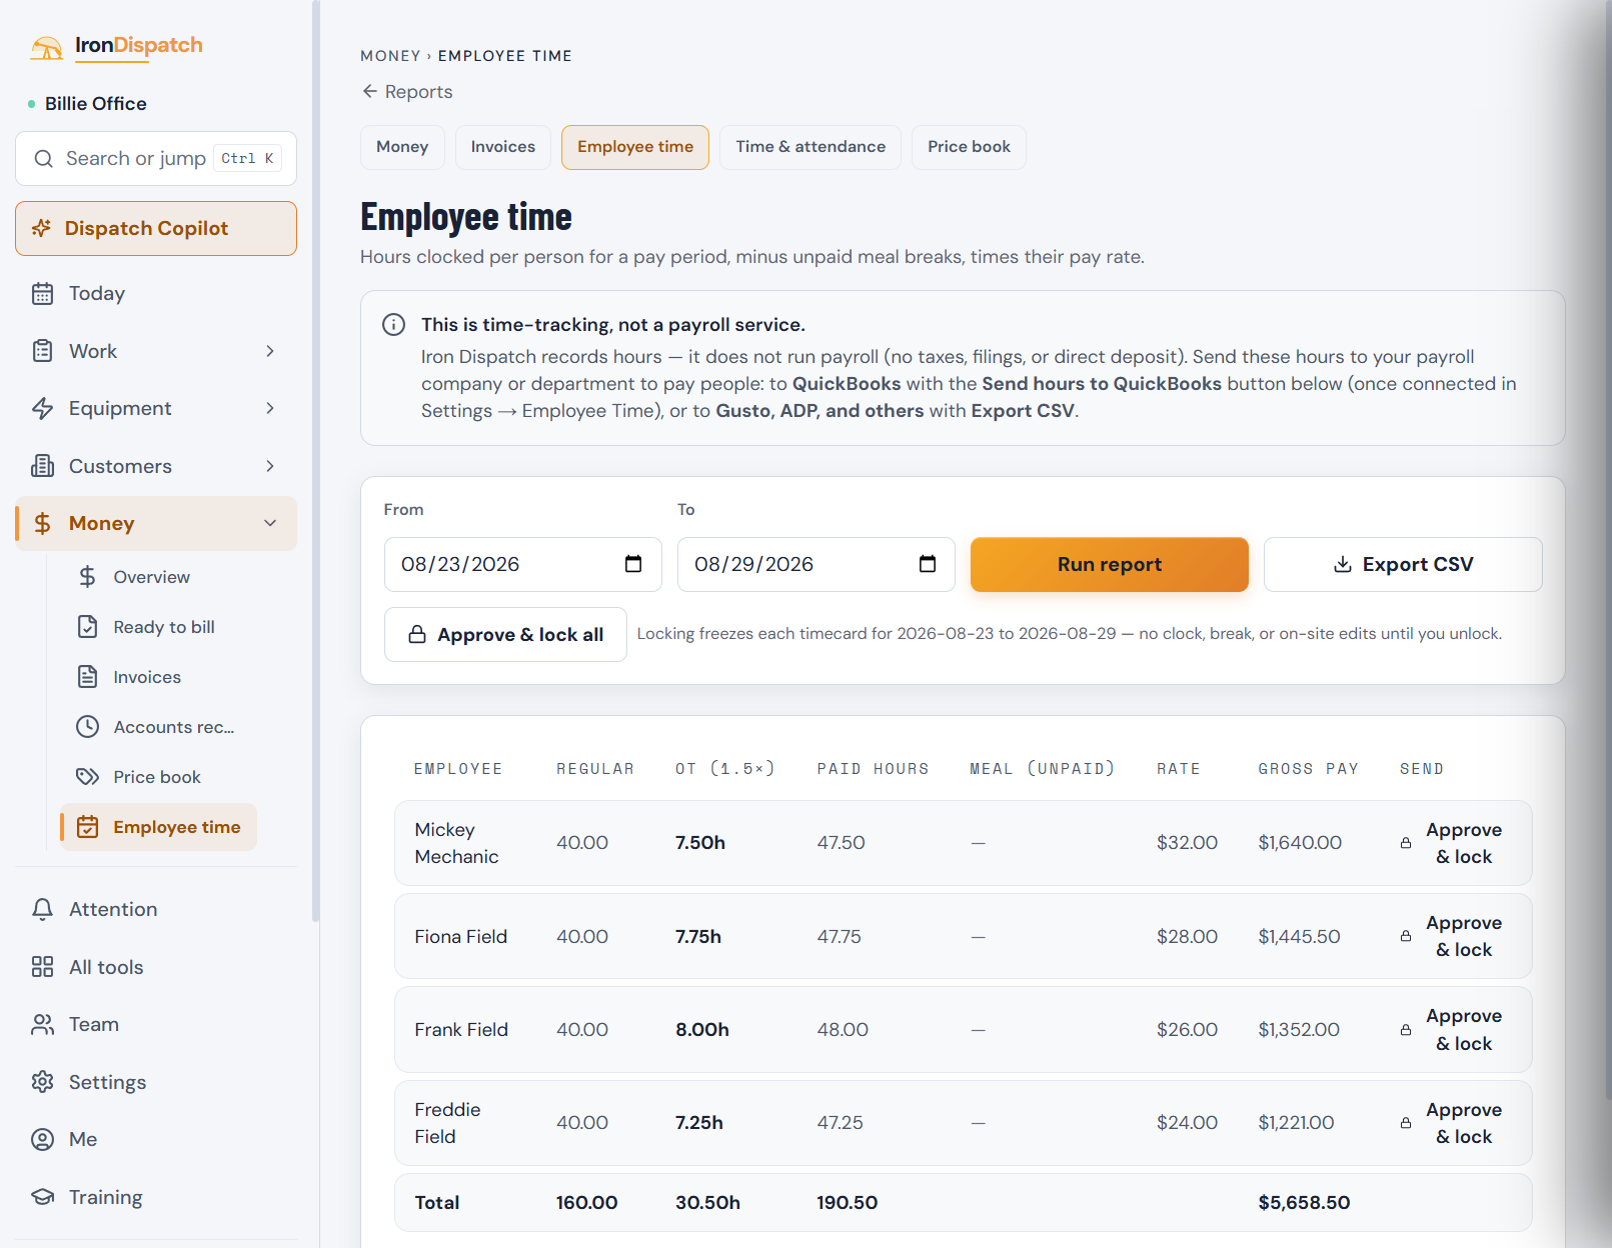
Task: Open the From date calendar picker
Action: [x=633, y=564]
